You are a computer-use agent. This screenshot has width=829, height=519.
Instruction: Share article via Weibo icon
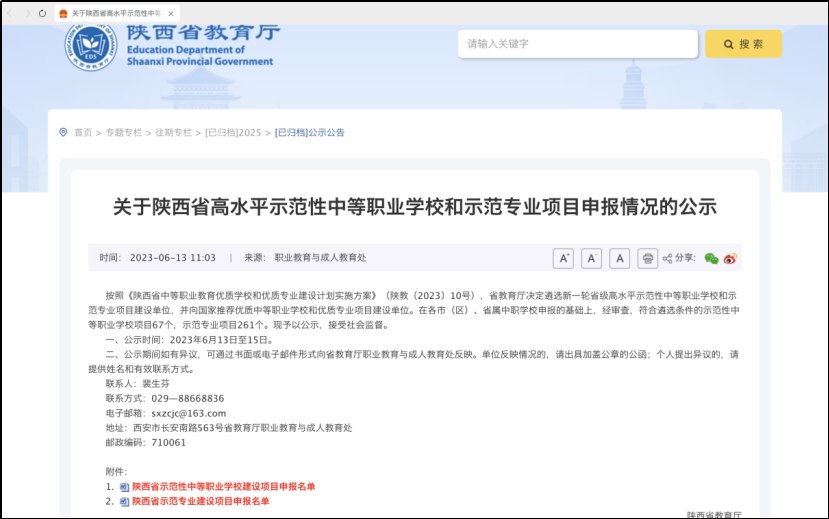(x=730, y=259)
